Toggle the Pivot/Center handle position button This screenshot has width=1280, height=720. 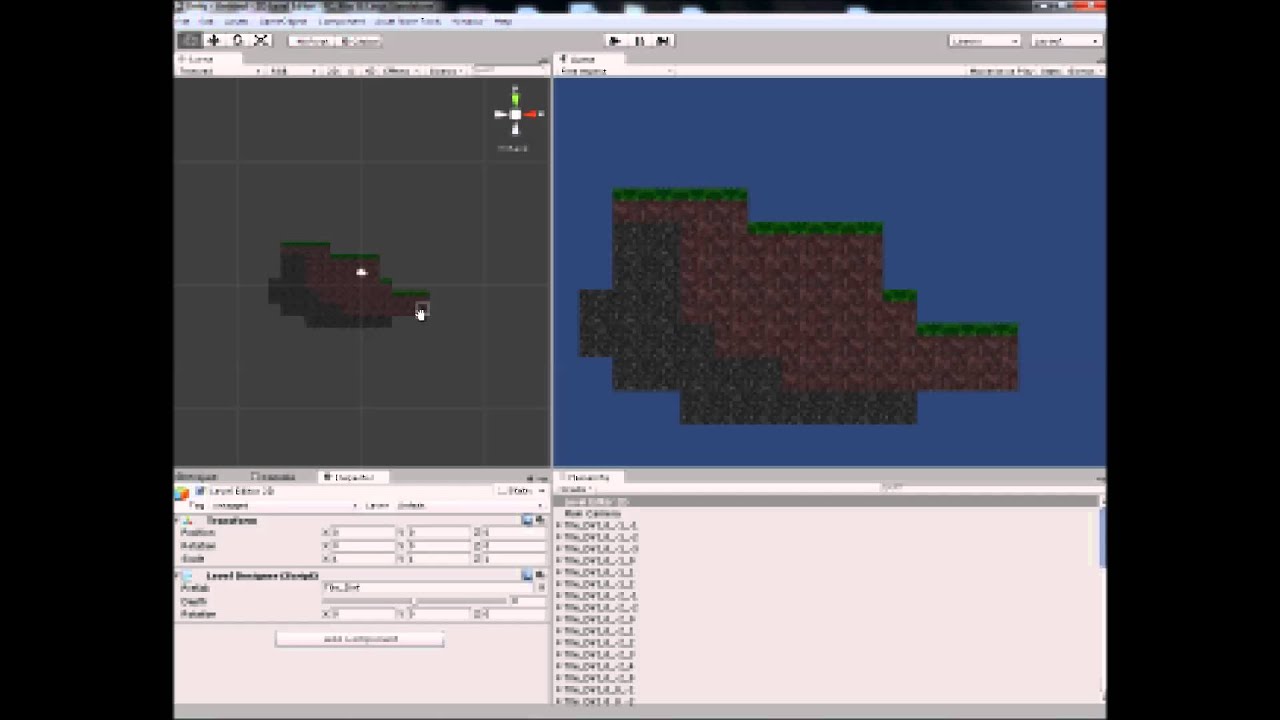(x=312, y=41)
